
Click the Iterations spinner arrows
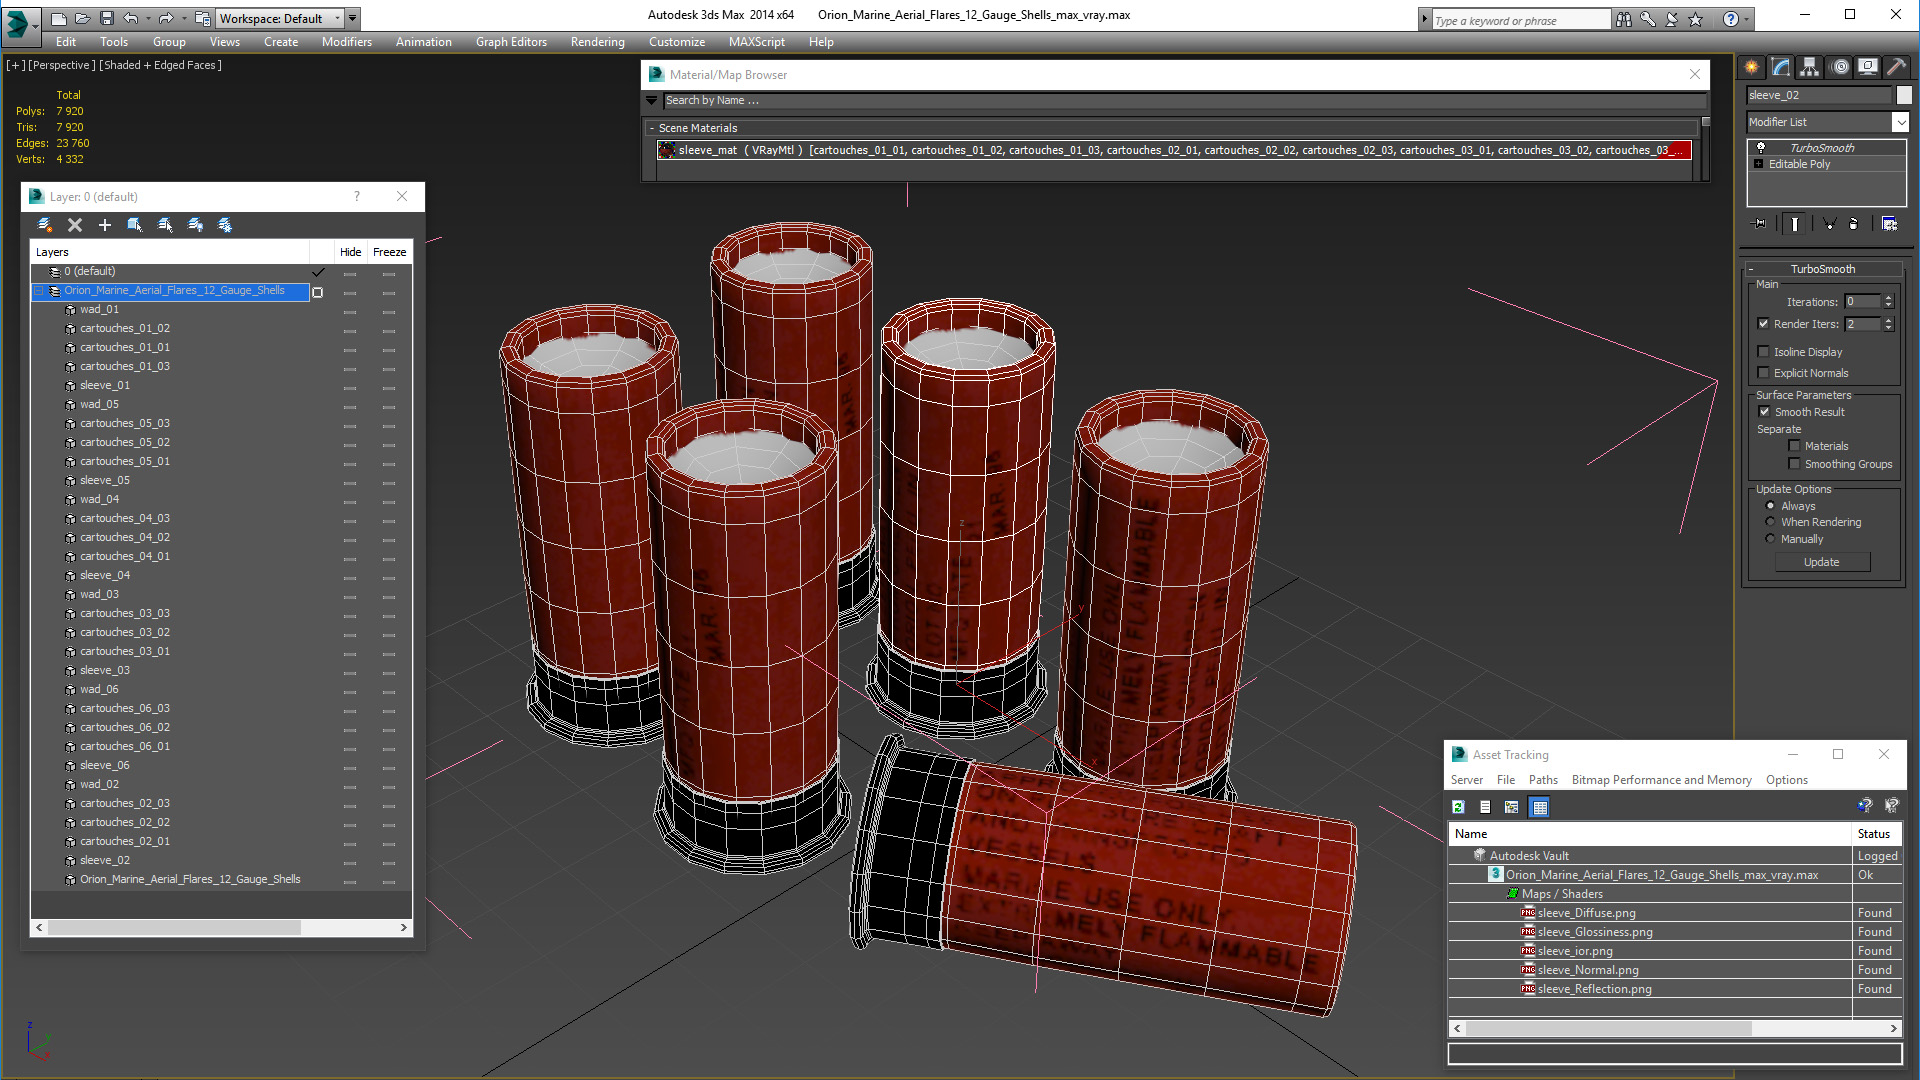click(x=1888, y=302)
